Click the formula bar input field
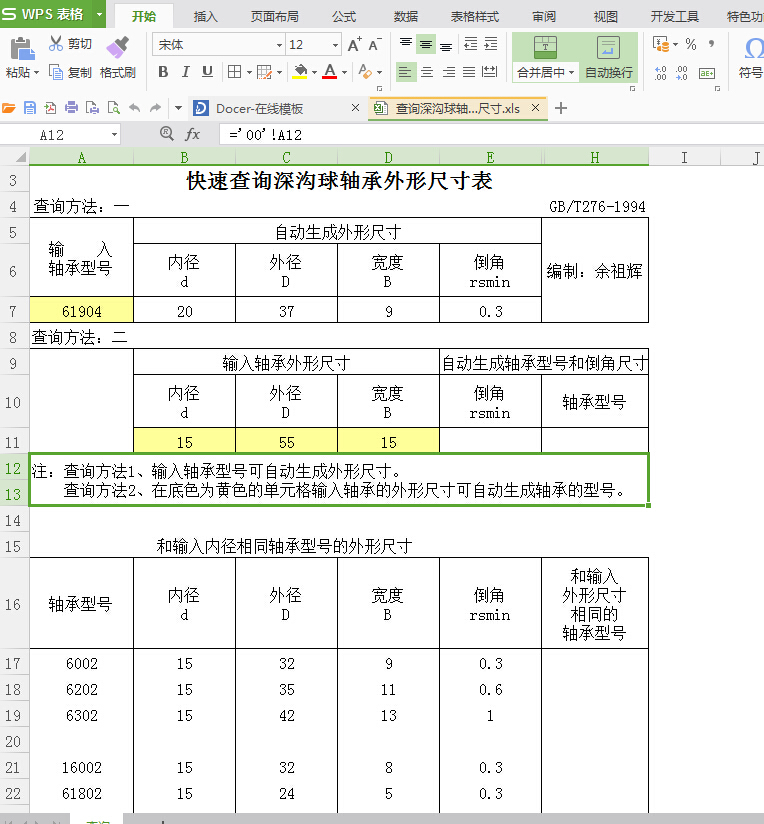This screenshot has width=764, height=824. (491, 135)
